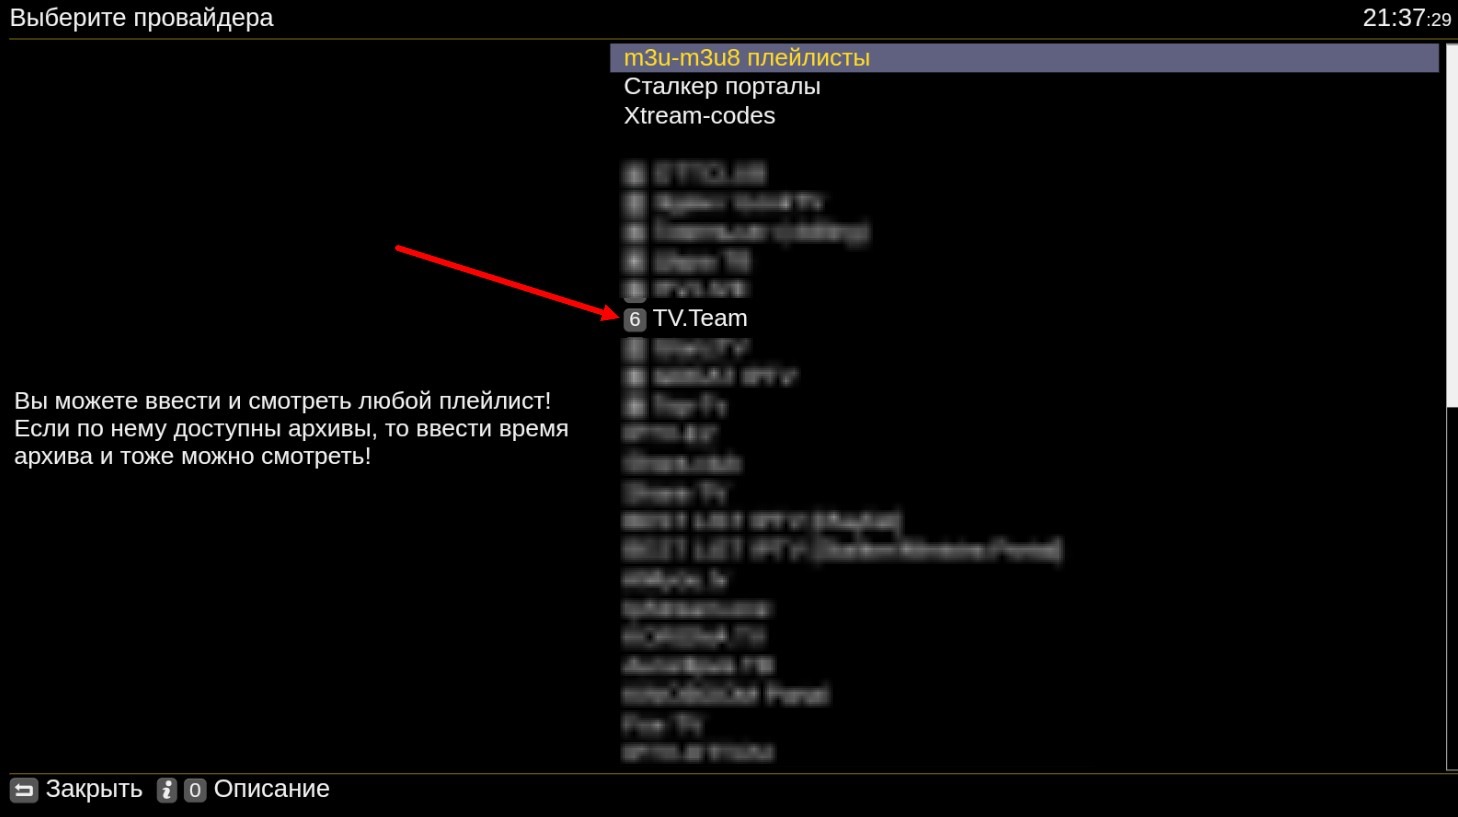Choose the Xtream-codes category
This screenshot has width=1458, height=817.
699,115
